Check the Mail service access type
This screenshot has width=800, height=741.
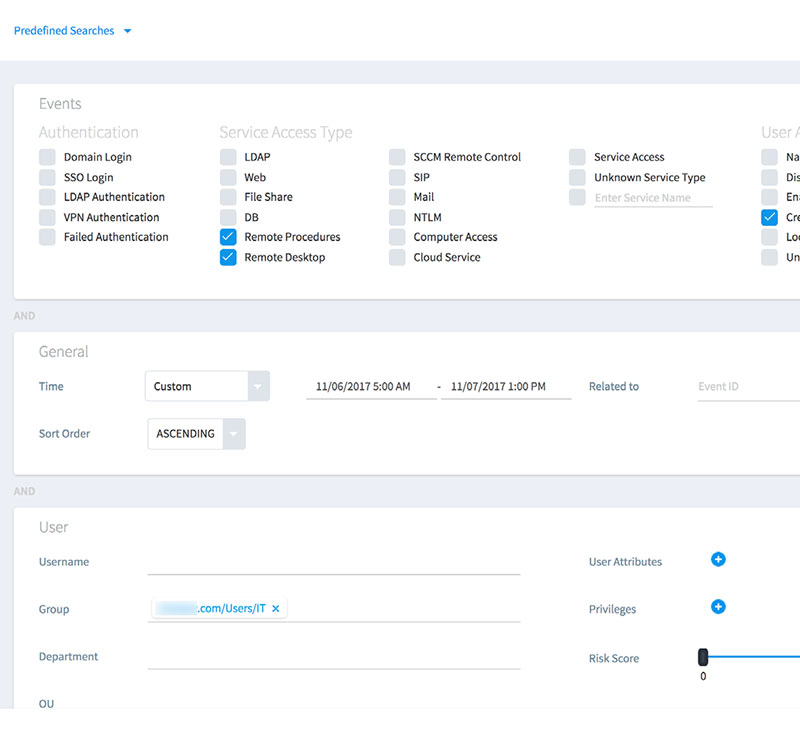click(397, 197)
